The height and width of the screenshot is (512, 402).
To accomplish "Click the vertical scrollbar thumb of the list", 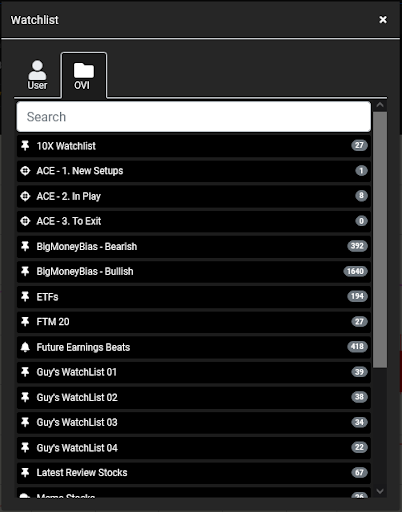I will [380, 240].
